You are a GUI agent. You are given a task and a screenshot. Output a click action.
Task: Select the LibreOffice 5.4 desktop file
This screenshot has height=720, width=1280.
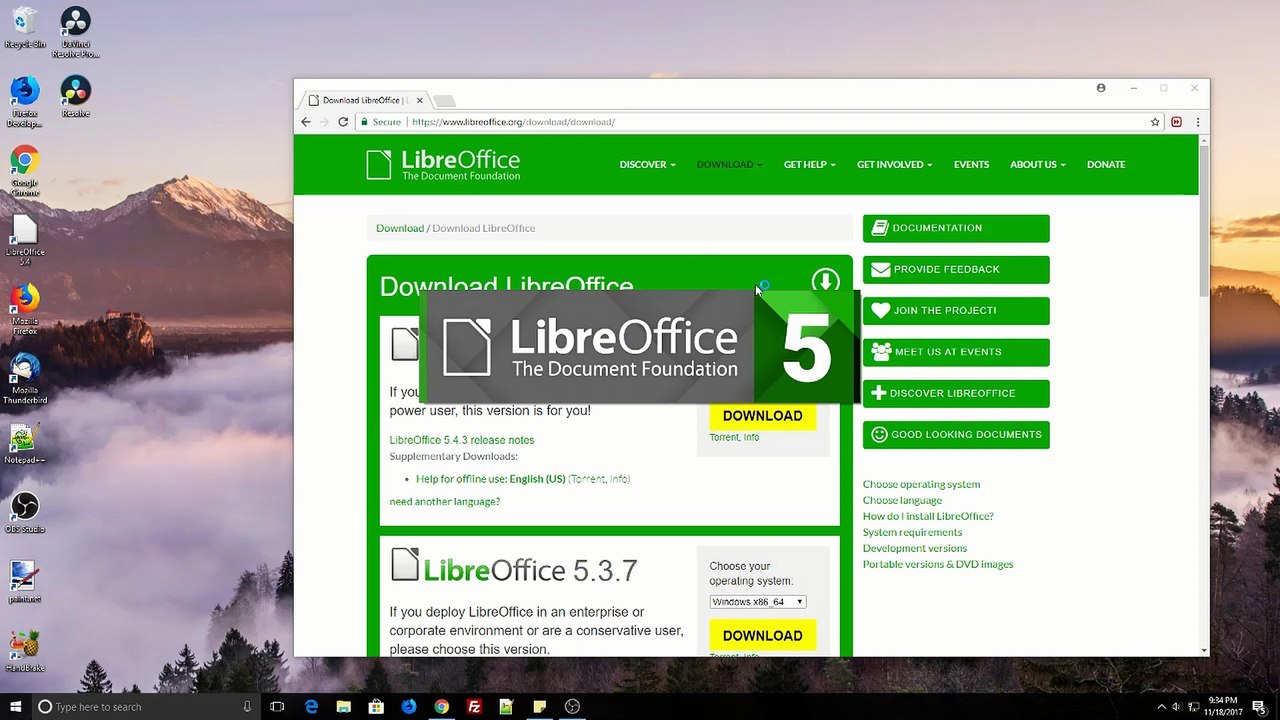(25, 240)
